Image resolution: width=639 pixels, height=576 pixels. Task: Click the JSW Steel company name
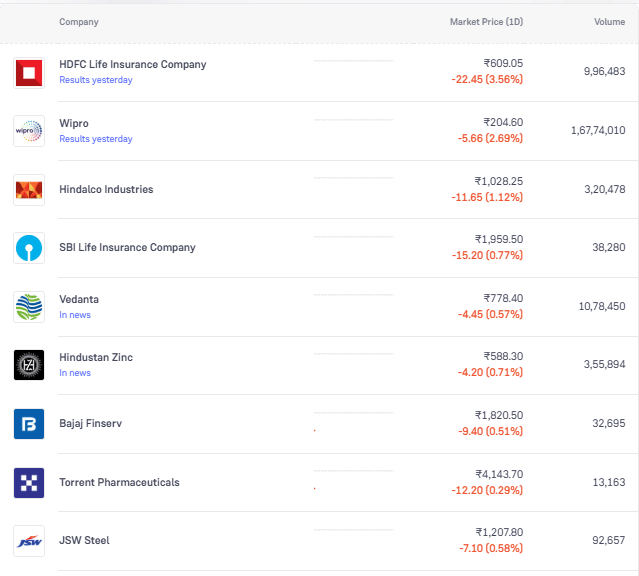(x=84, y=541)
